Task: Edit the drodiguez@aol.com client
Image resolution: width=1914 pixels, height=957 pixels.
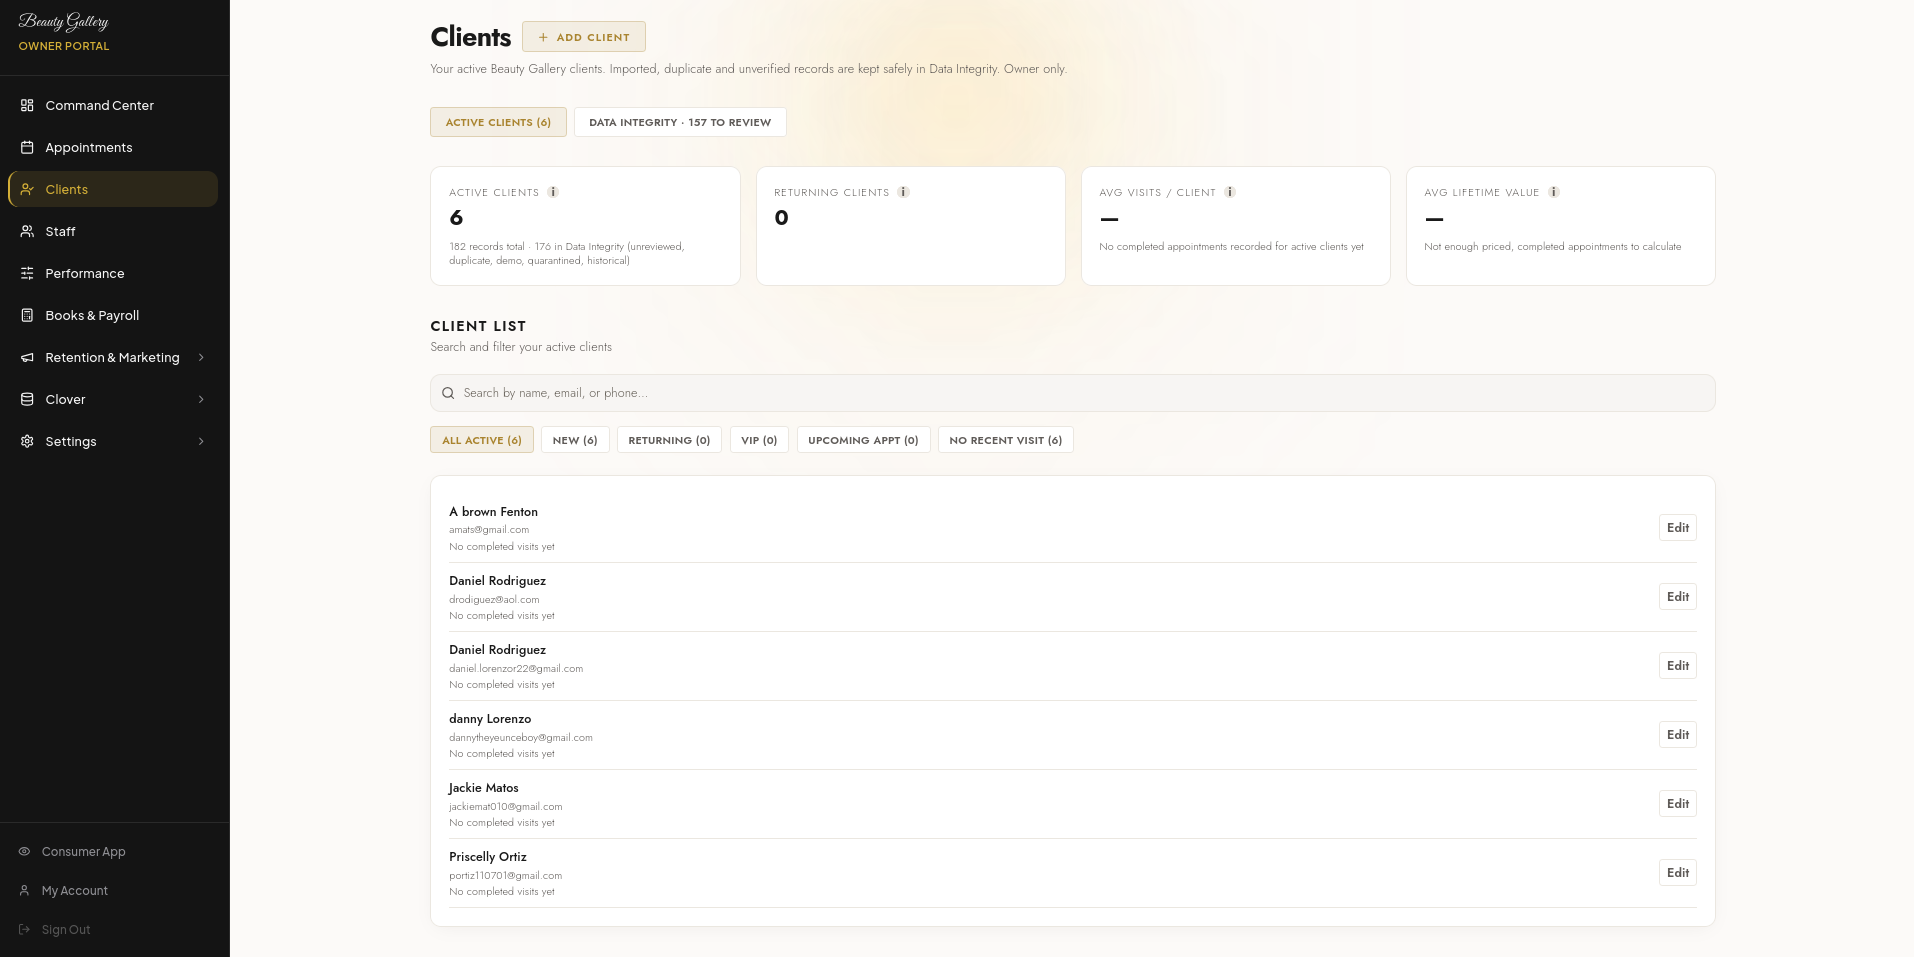Action: click(x=1677, y=597)
